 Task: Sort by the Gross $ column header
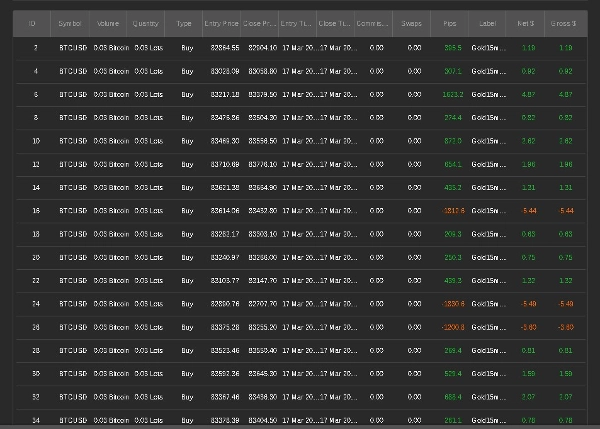[x=565, y=22]
